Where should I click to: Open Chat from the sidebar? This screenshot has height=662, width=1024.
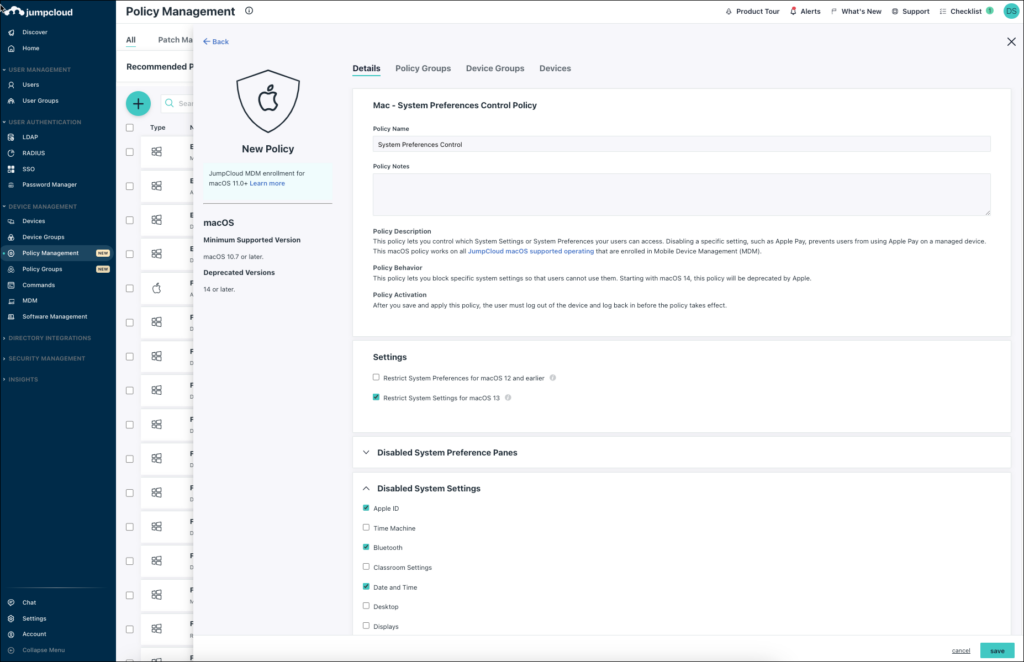point(29,602)
